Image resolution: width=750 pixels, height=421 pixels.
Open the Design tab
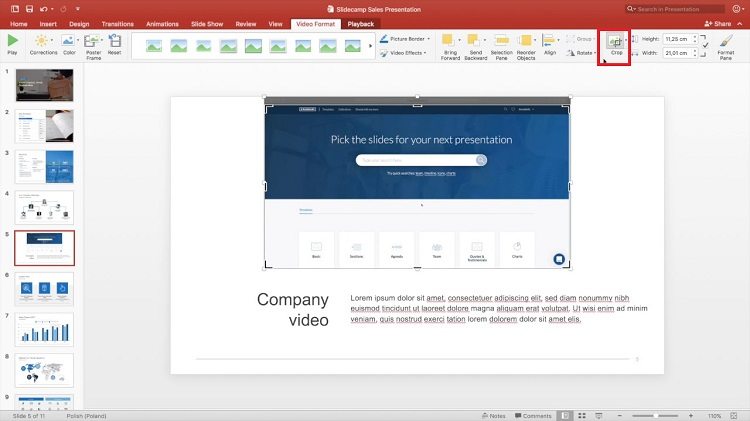79,24
